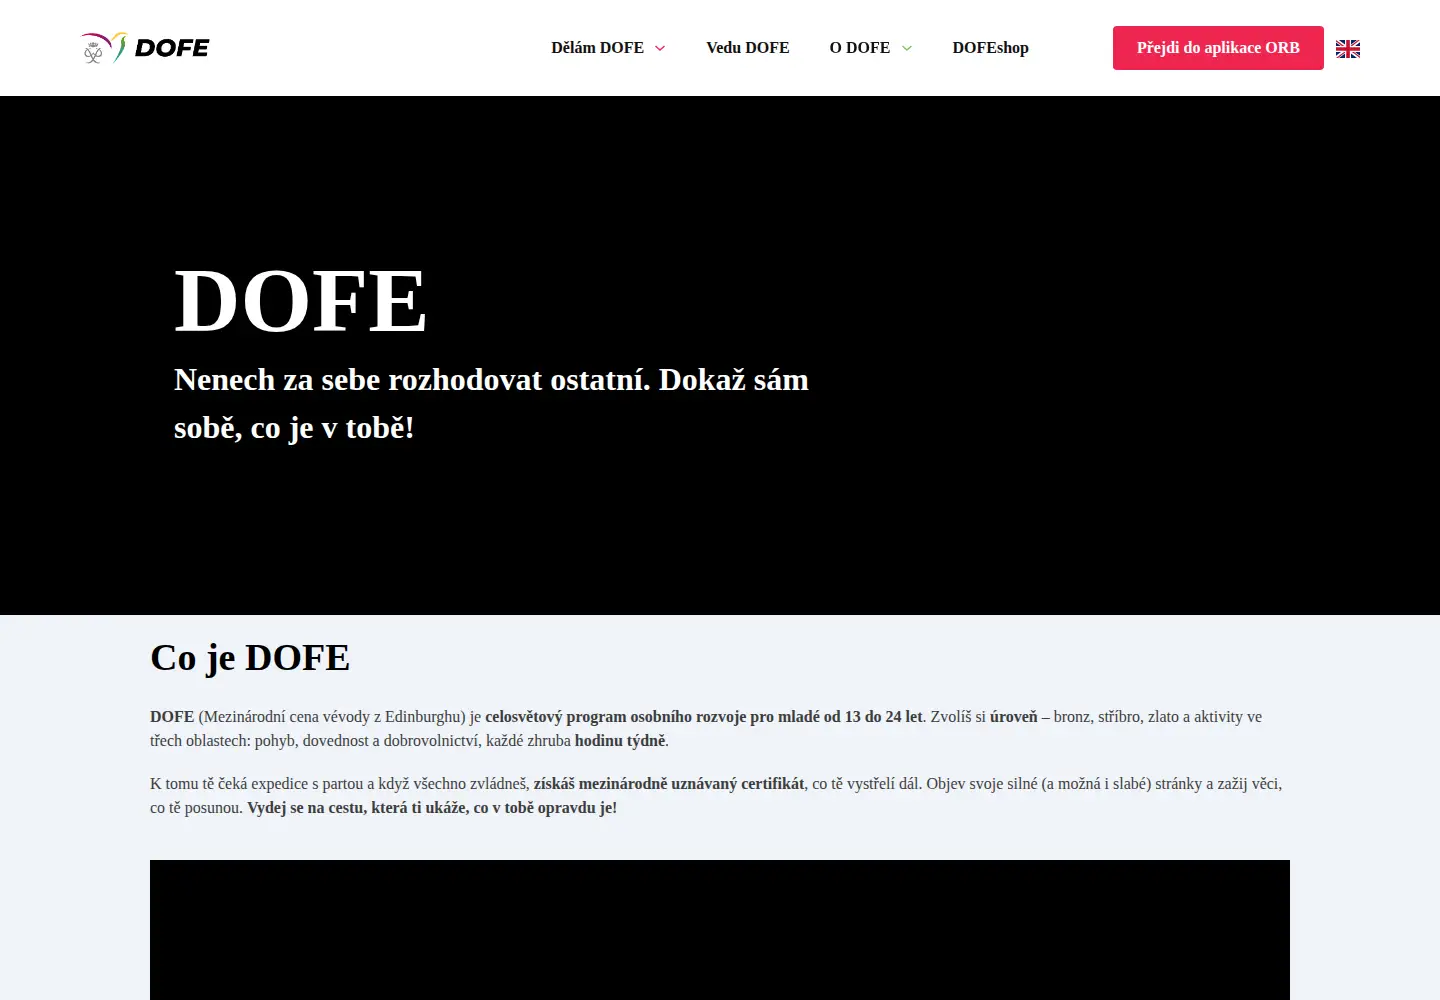Expand the Dělám DOFE dropdown chevron

(660, 48)
